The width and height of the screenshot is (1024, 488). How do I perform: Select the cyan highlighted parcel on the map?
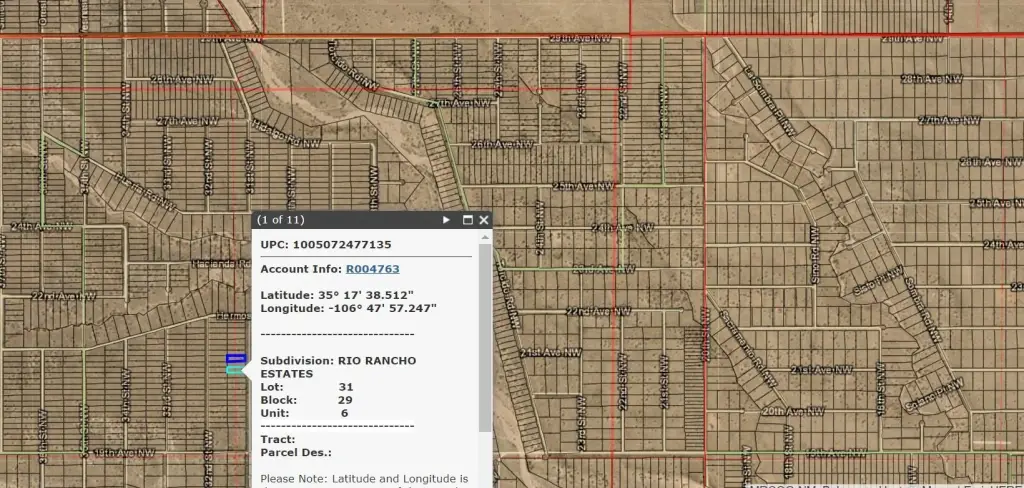(235, 370)
